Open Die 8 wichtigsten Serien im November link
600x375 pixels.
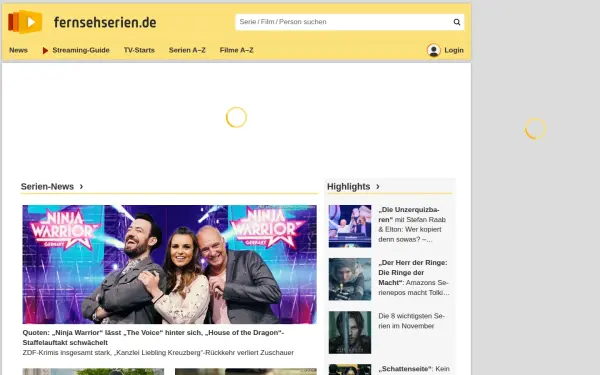pyautogui.click(x=411, y=321)
